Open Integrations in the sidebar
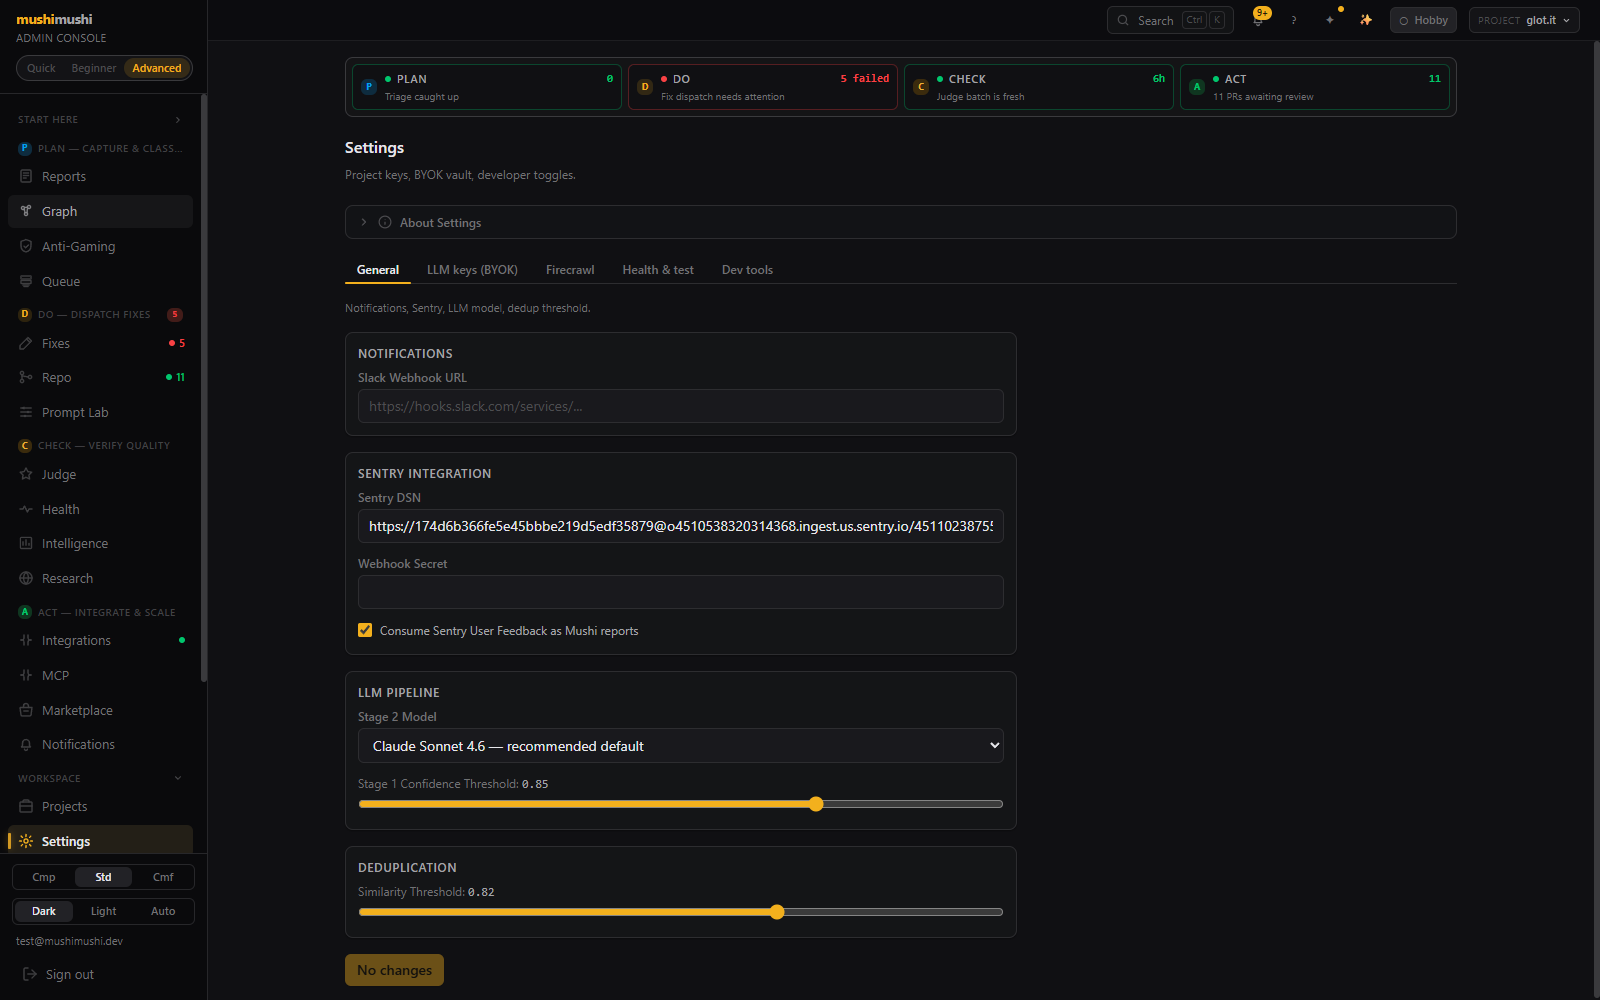This screenshot has width=1600, height=1000. tap(100, 640)
